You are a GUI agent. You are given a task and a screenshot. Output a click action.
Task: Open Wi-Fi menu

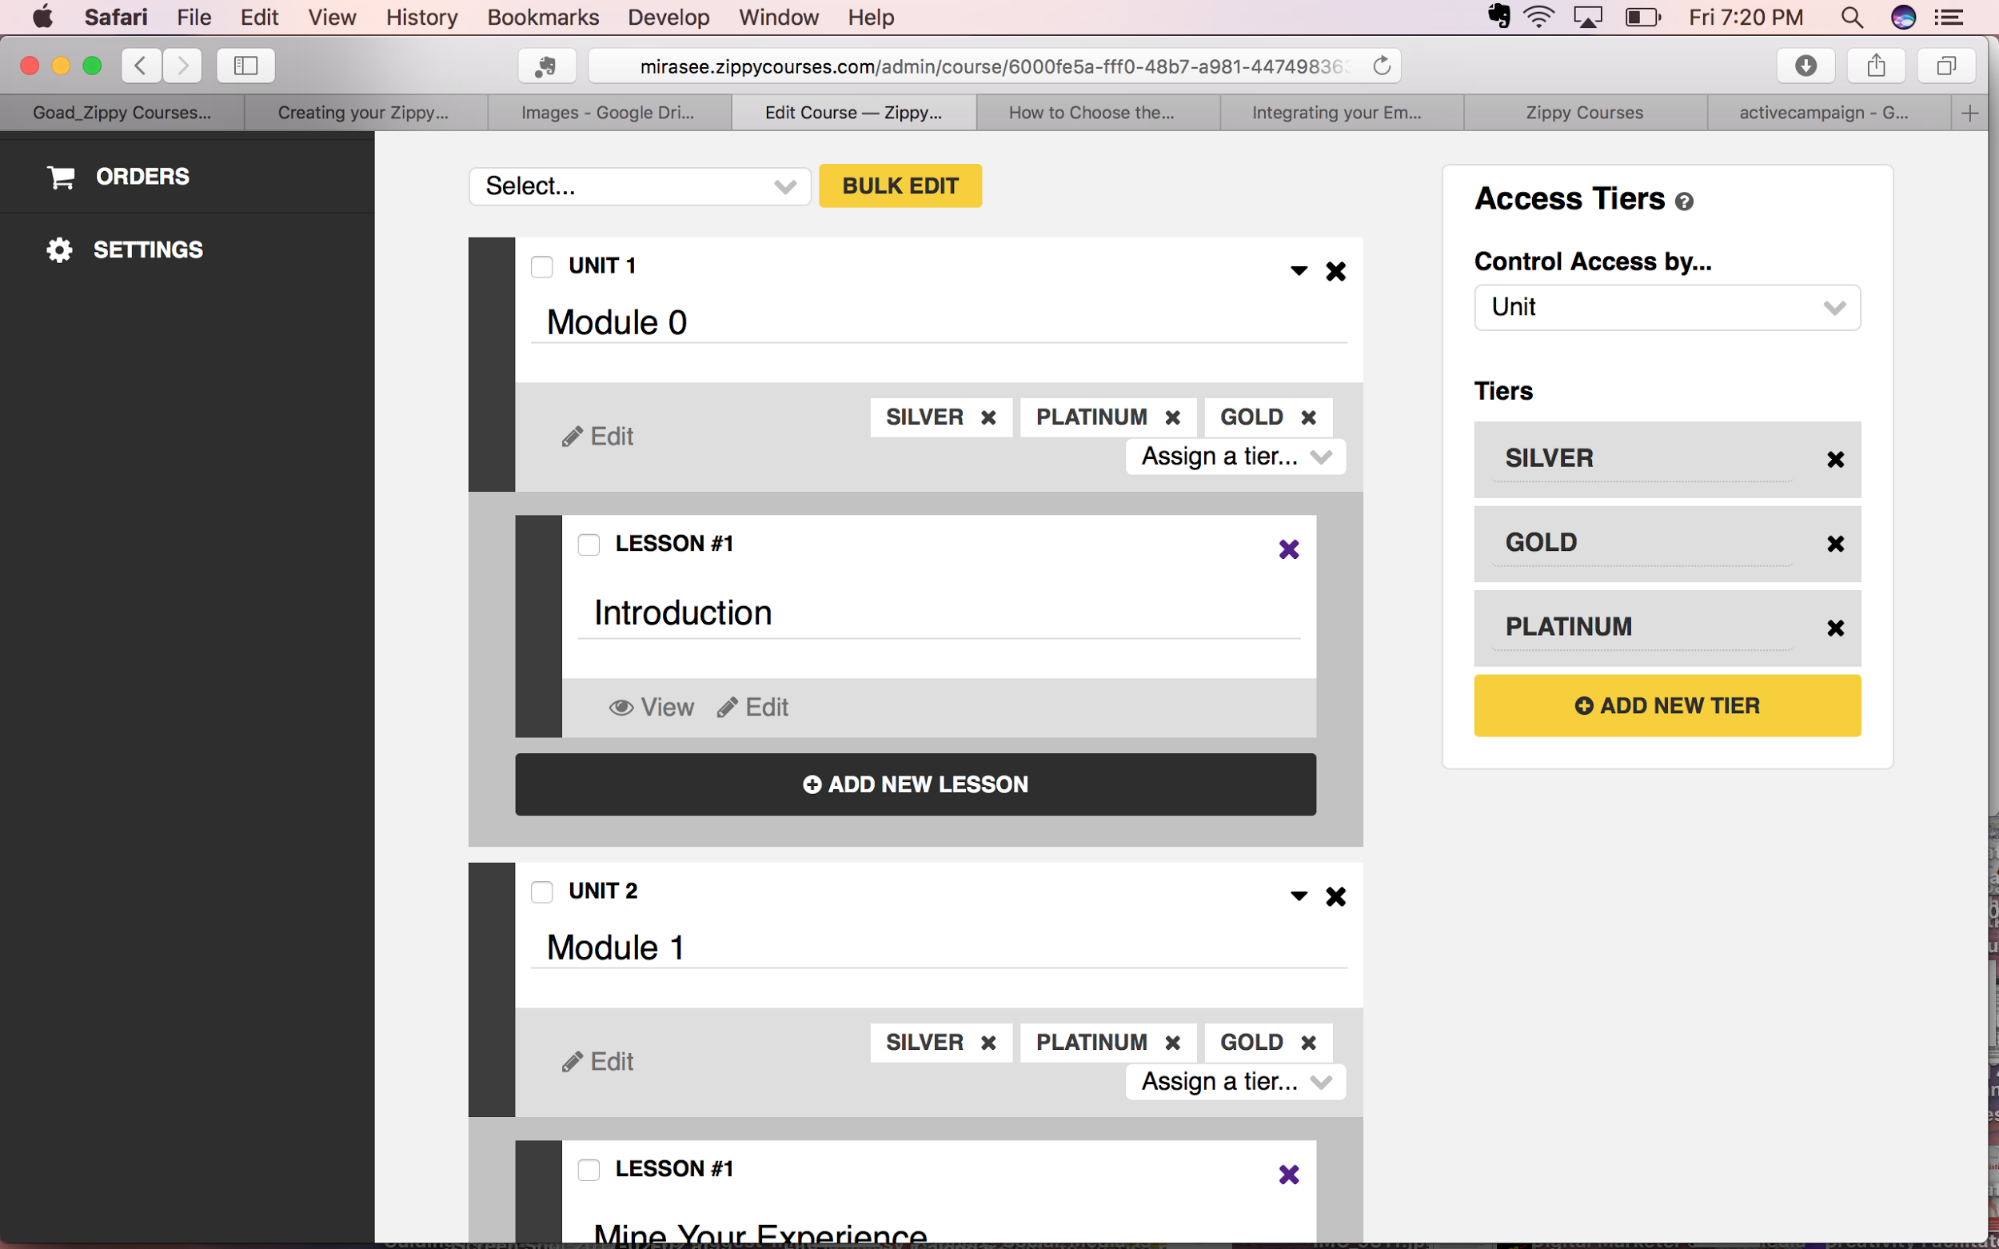[x=1539, y=17]
